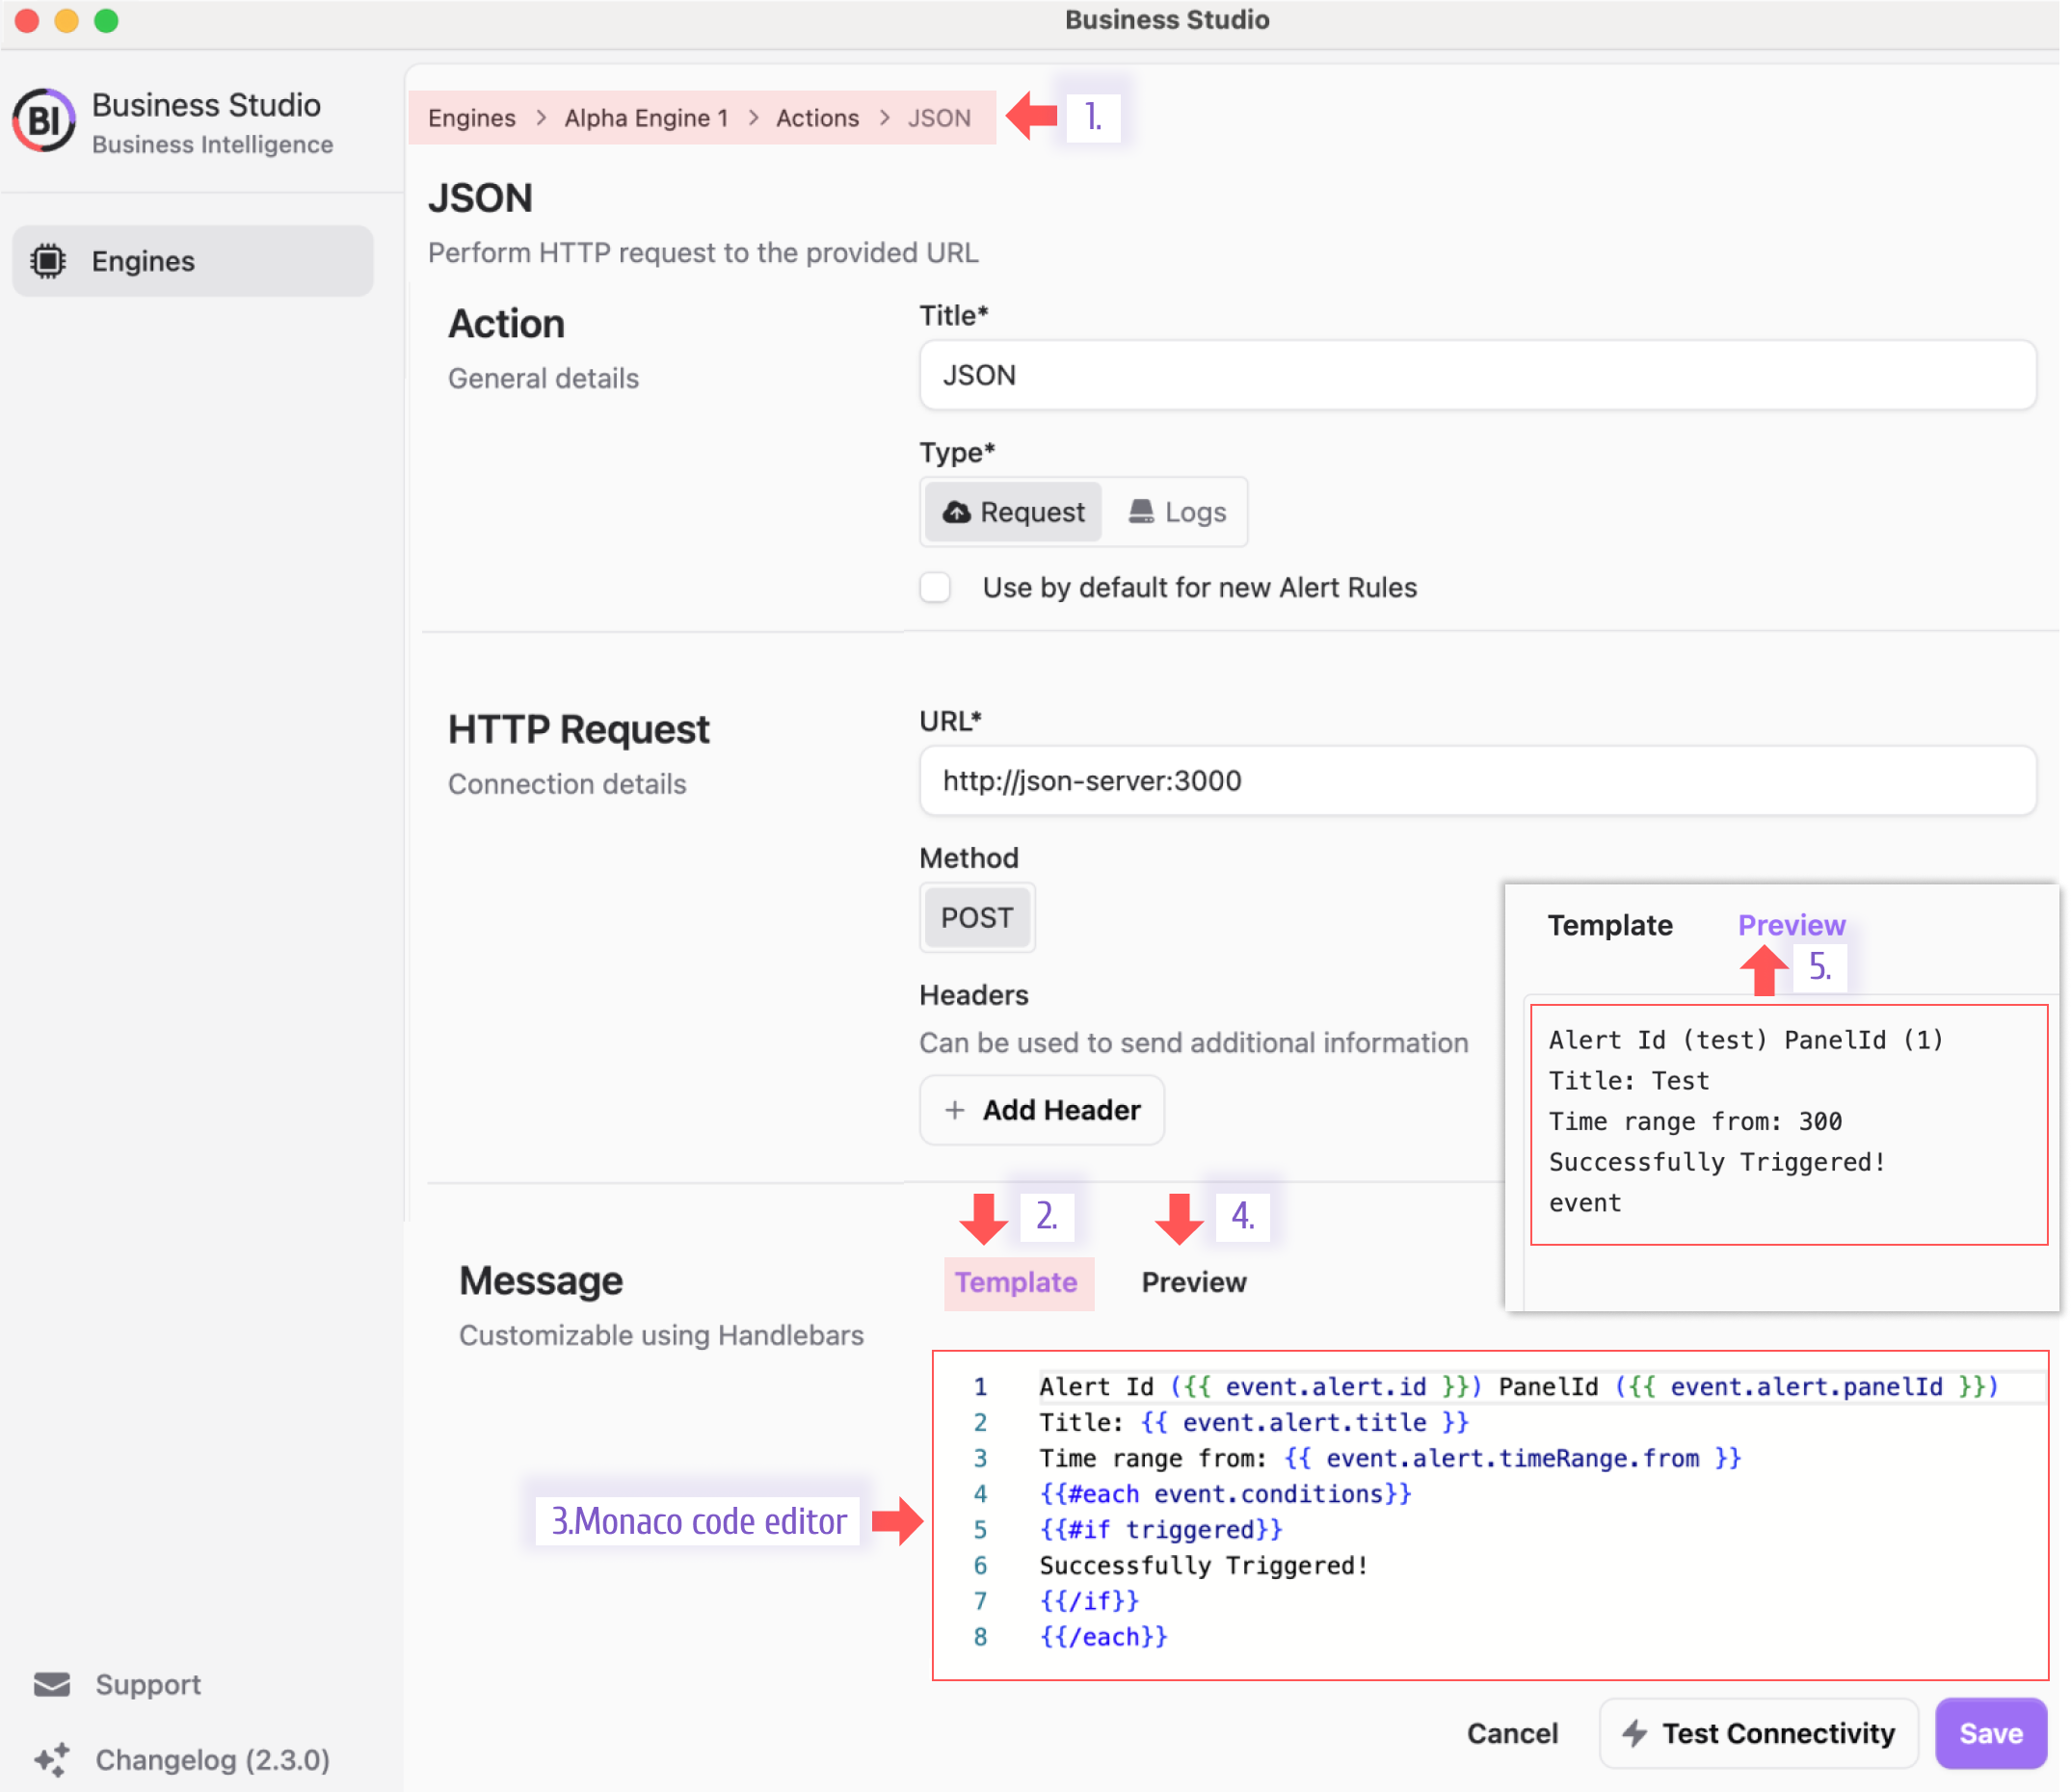Screen dimensions: 2071x1792
Task: Go to Actions breadcrumb link
Action: coord(817,118)
